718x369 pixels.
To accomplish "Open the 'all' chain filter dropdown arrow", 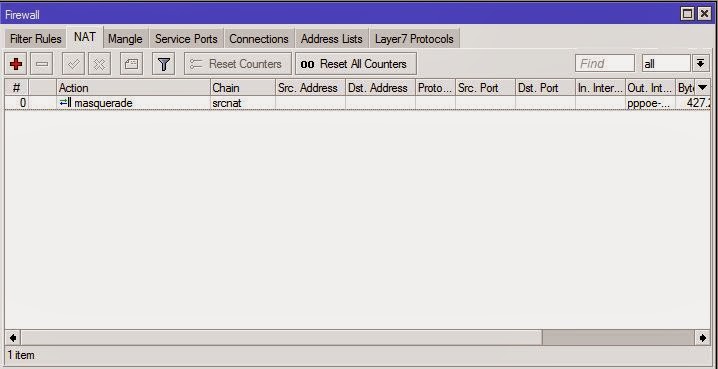I will pyautogui.click(x=701, y=64).
